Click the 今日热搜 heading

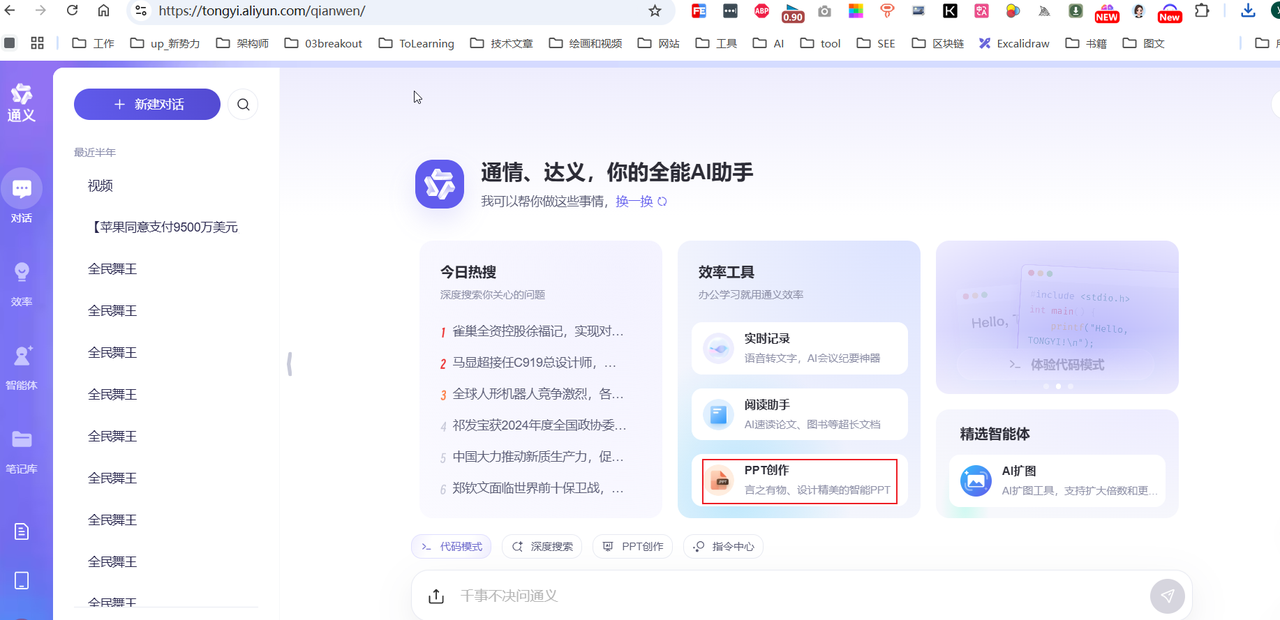click(x=468, y=272)
